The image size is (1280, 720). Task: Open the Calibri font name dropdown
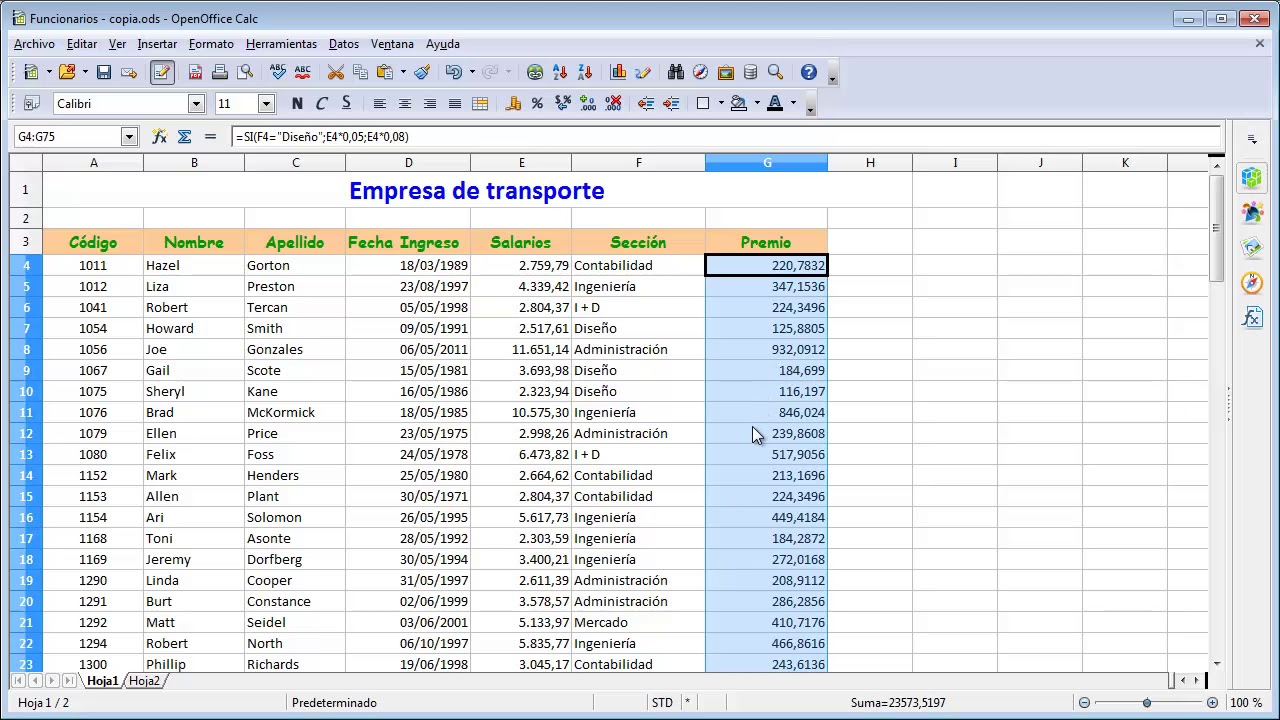196,103
